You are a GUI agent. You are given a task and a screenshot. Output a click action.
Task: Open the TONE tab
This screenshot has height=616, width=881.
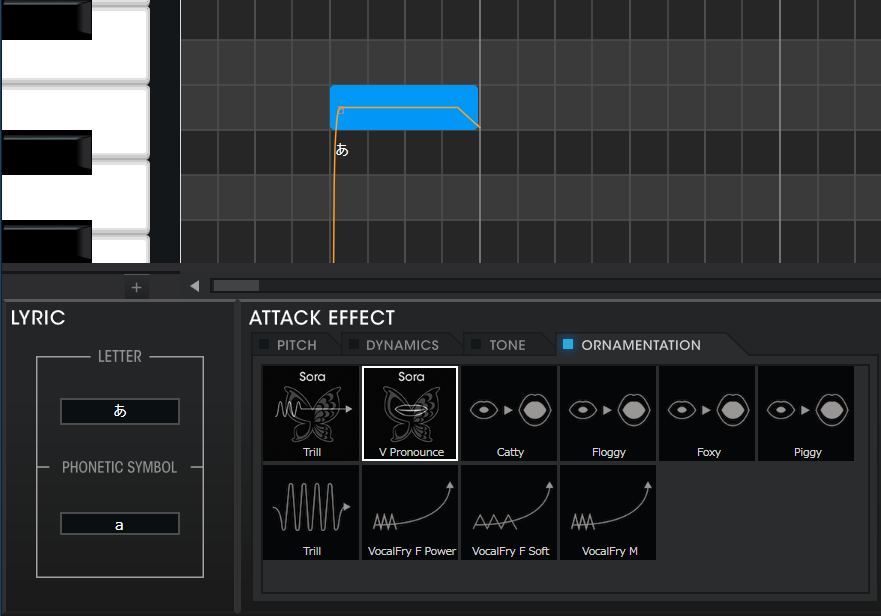click(507, 345)
